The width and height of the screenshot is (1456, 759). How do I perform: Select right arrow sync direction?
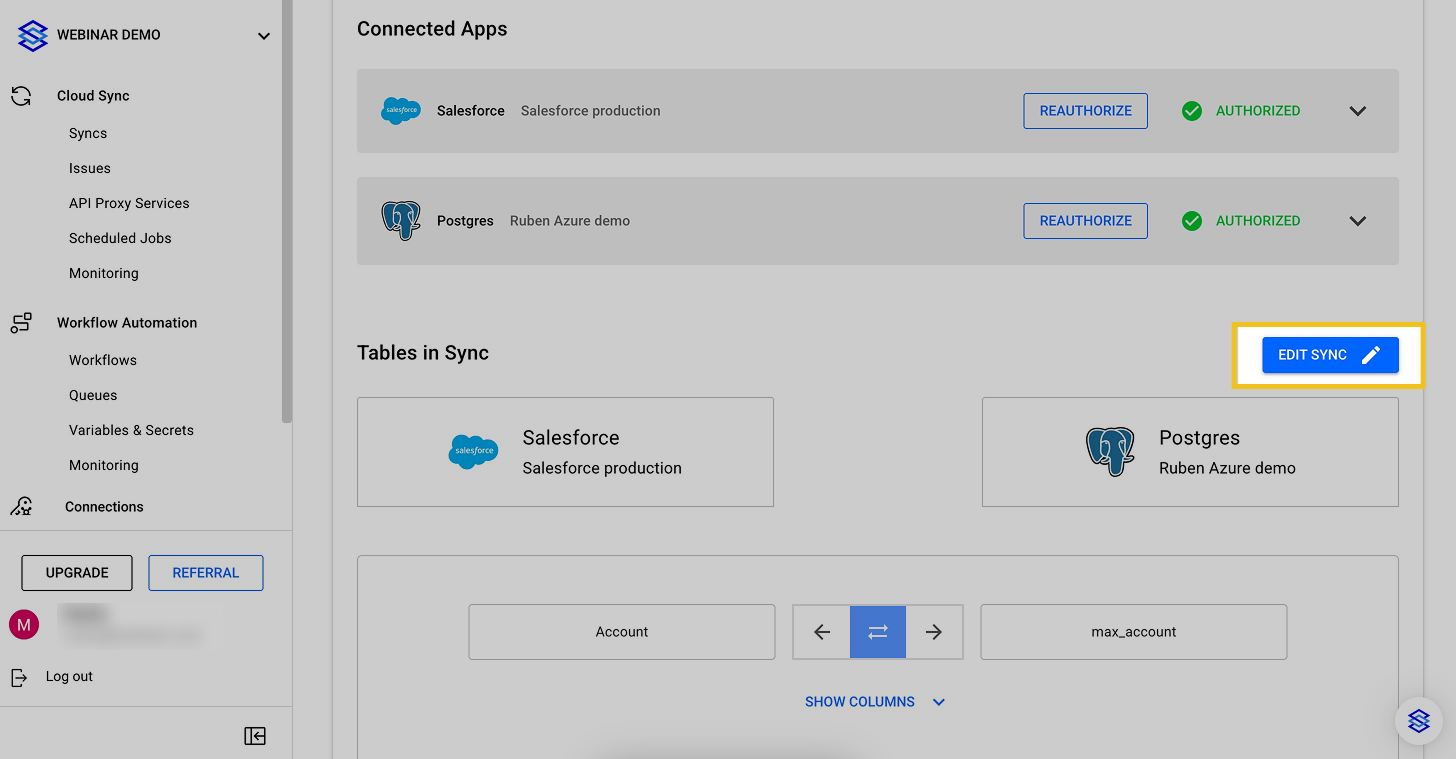point(934,632)
